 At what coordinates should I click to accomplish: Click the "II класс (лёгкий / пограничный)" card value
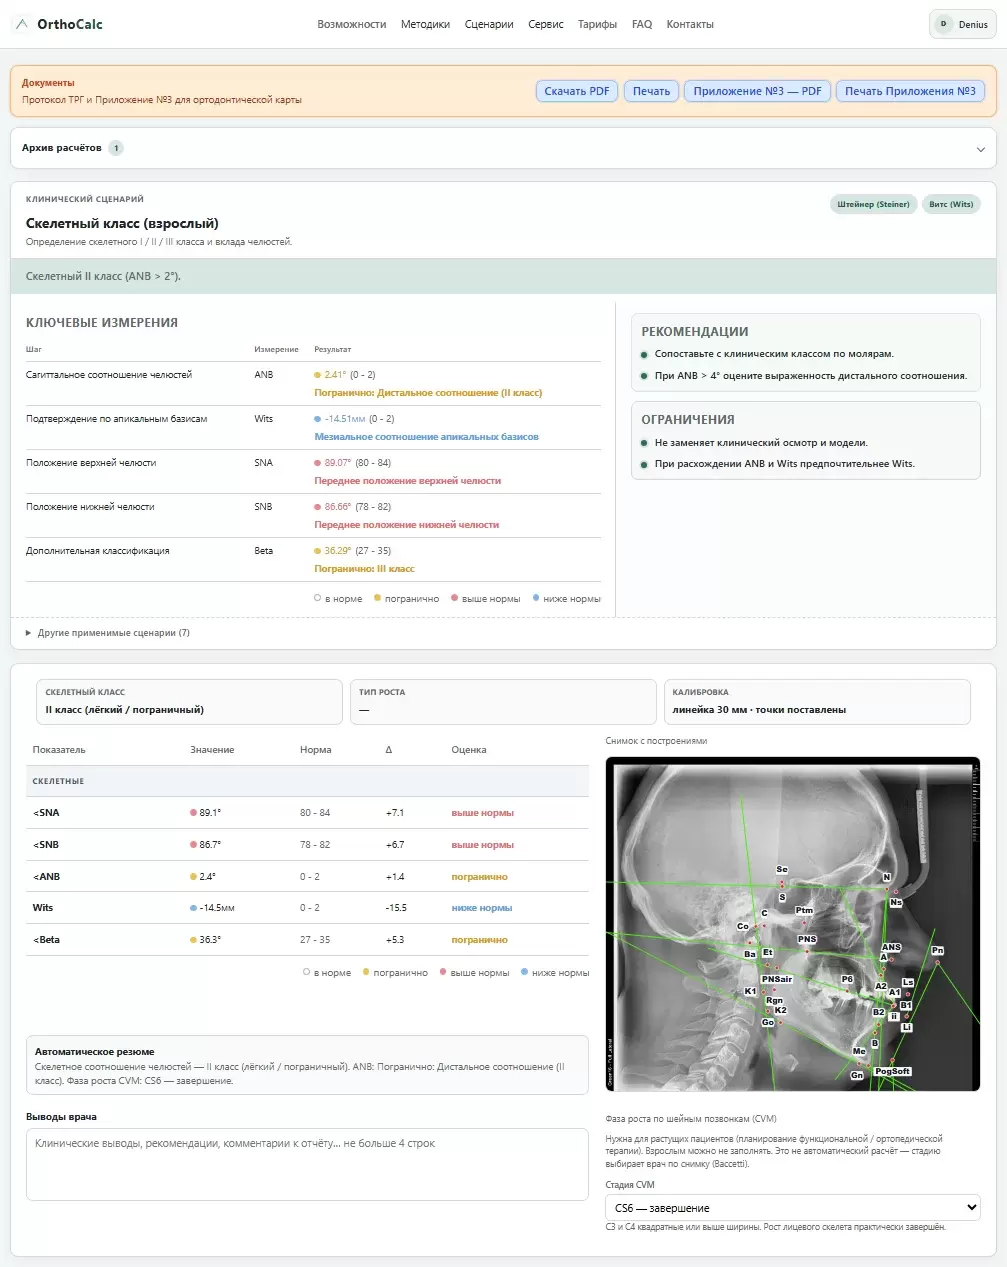click(x=125, y=710)
